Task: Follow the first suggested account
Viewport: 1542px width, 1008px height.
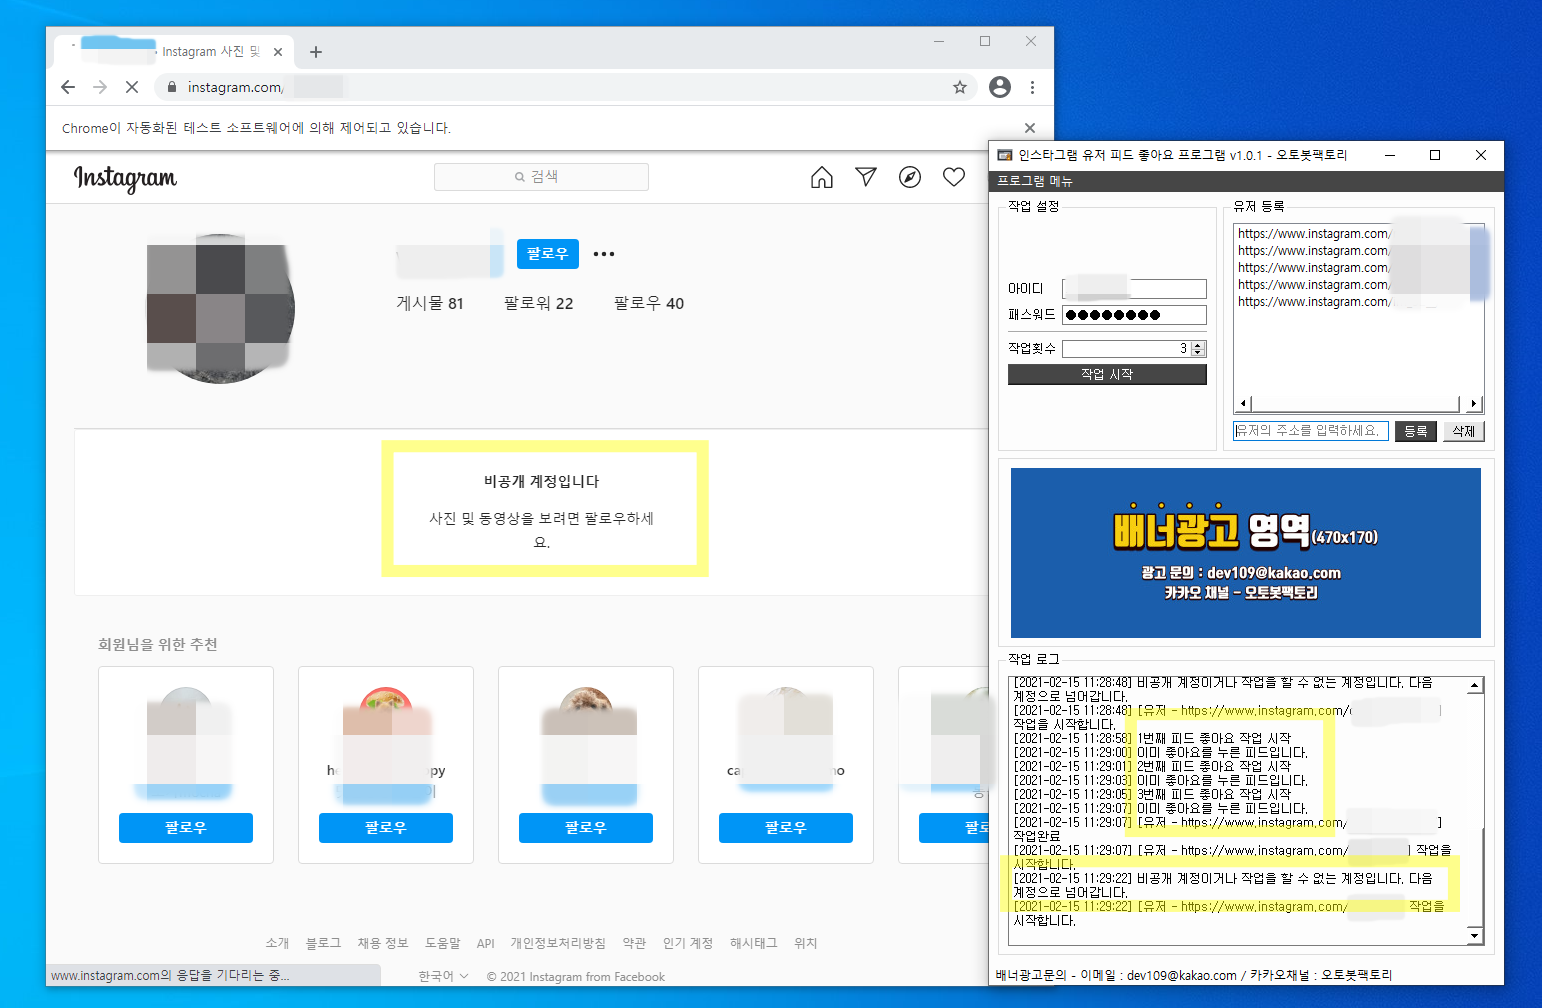Action: [x=186, y=828]
